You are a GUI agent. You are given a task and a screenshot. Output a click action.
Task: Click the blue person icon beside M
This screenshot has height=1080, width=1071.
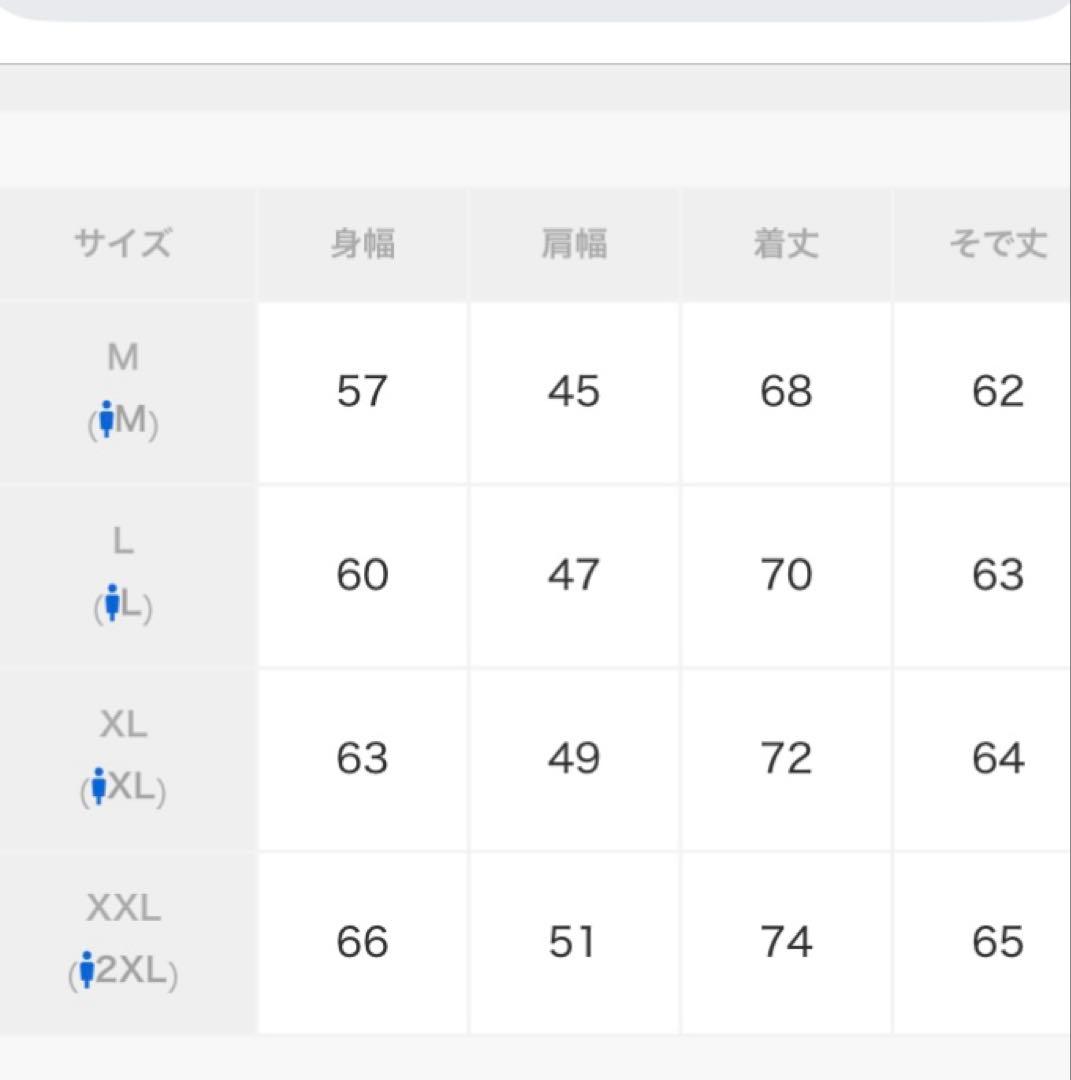click(x=107, y=421)
